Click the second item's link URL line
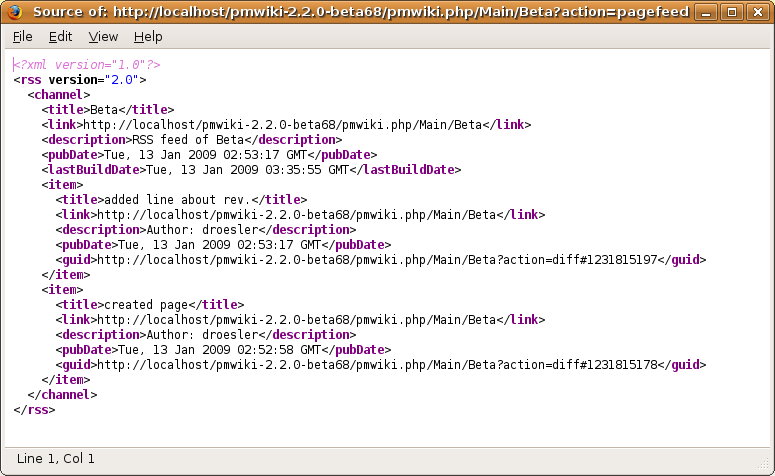Image resolution: width=775 pixels, height=476 pixels. (300, 320)
